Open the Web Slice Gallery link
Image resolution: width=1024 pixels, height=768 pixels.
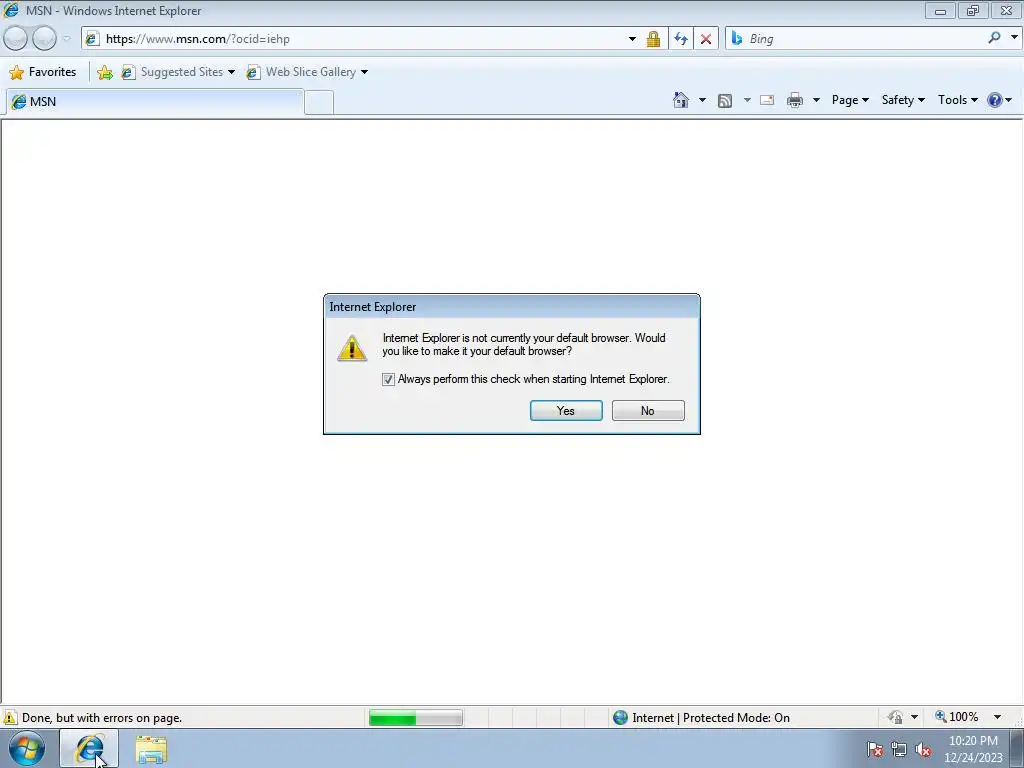(307, 72)
